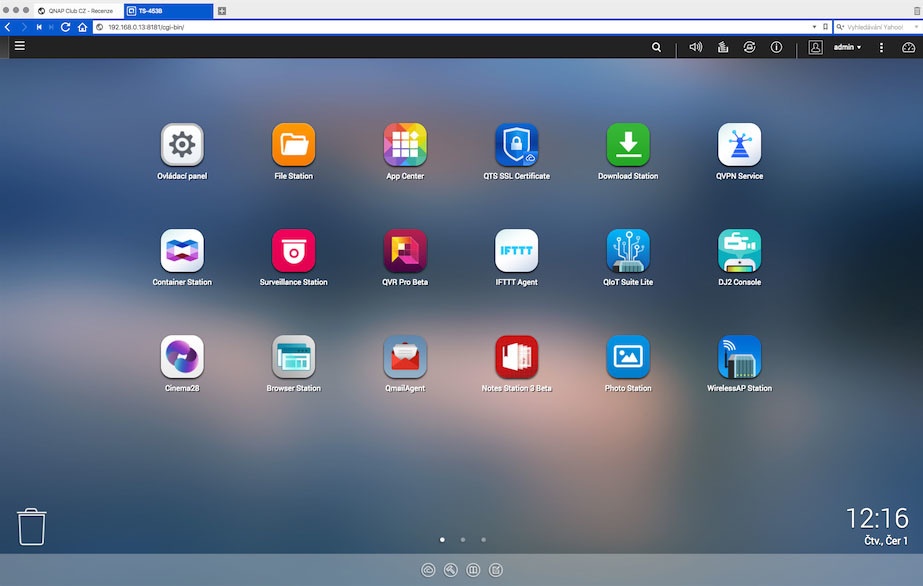This screenshot has height=586, width=923.
Task: Click the search magnifier in QTS toolbar
Action: coord(656,47)
